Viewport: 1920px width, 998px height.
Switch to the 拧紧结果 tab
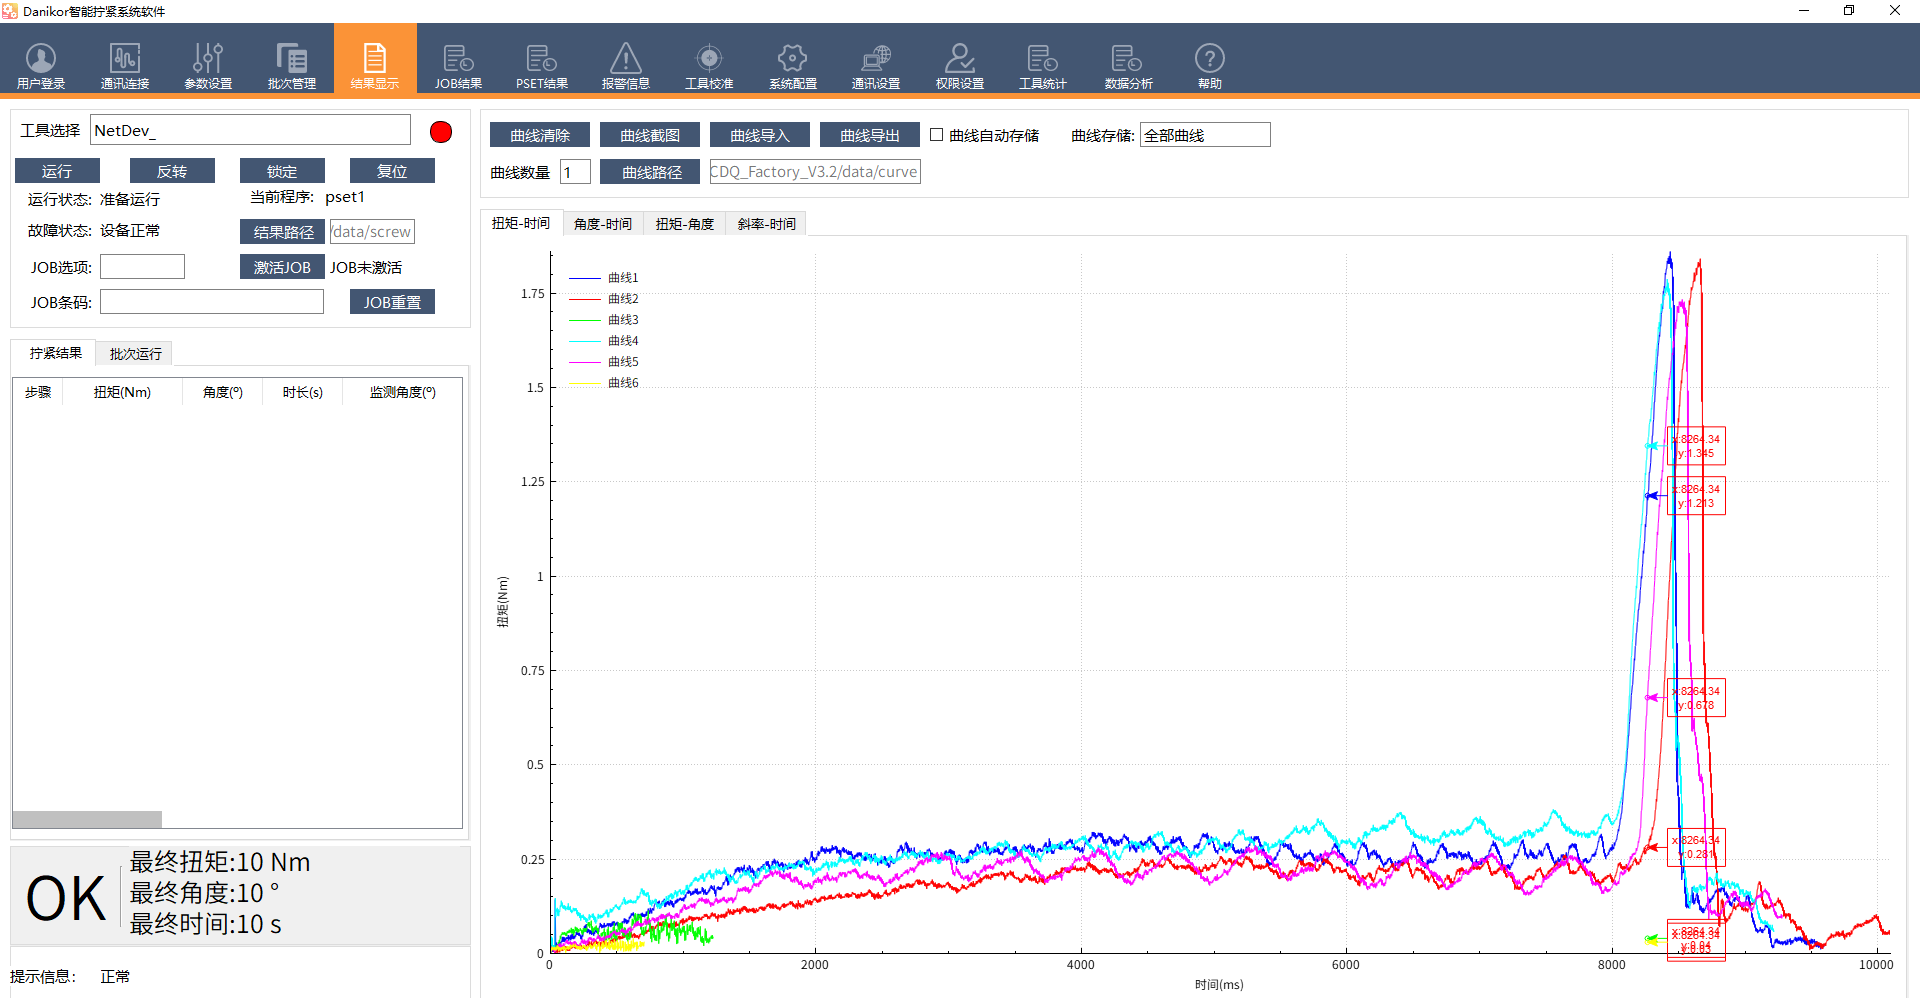pyautogui.click(x=55, y=353)
